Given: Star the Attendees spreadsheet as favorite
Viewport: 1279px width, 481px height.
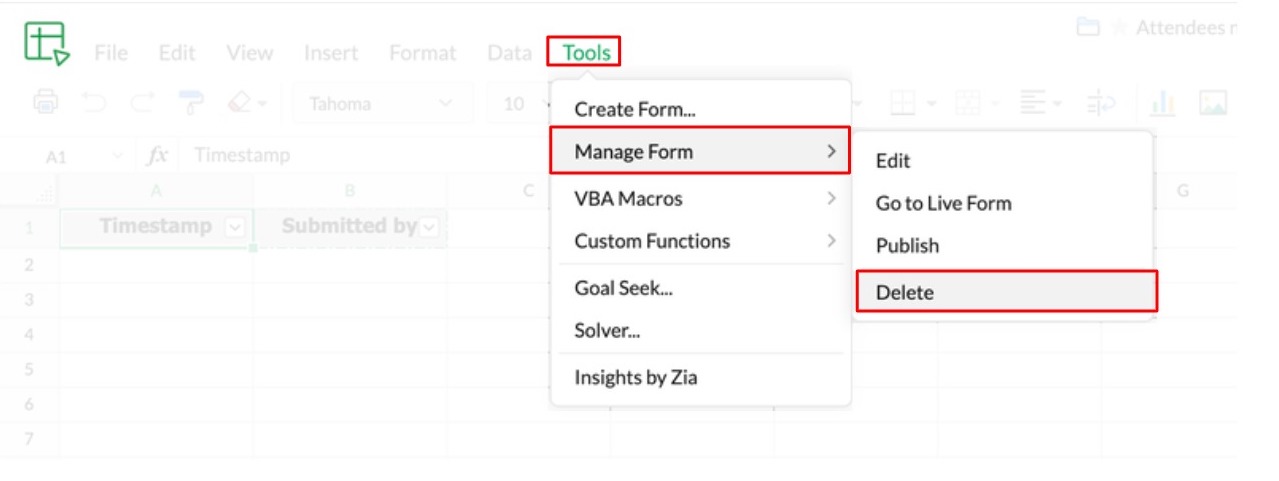Looking at the screenshot, I should click(1120, 28).
